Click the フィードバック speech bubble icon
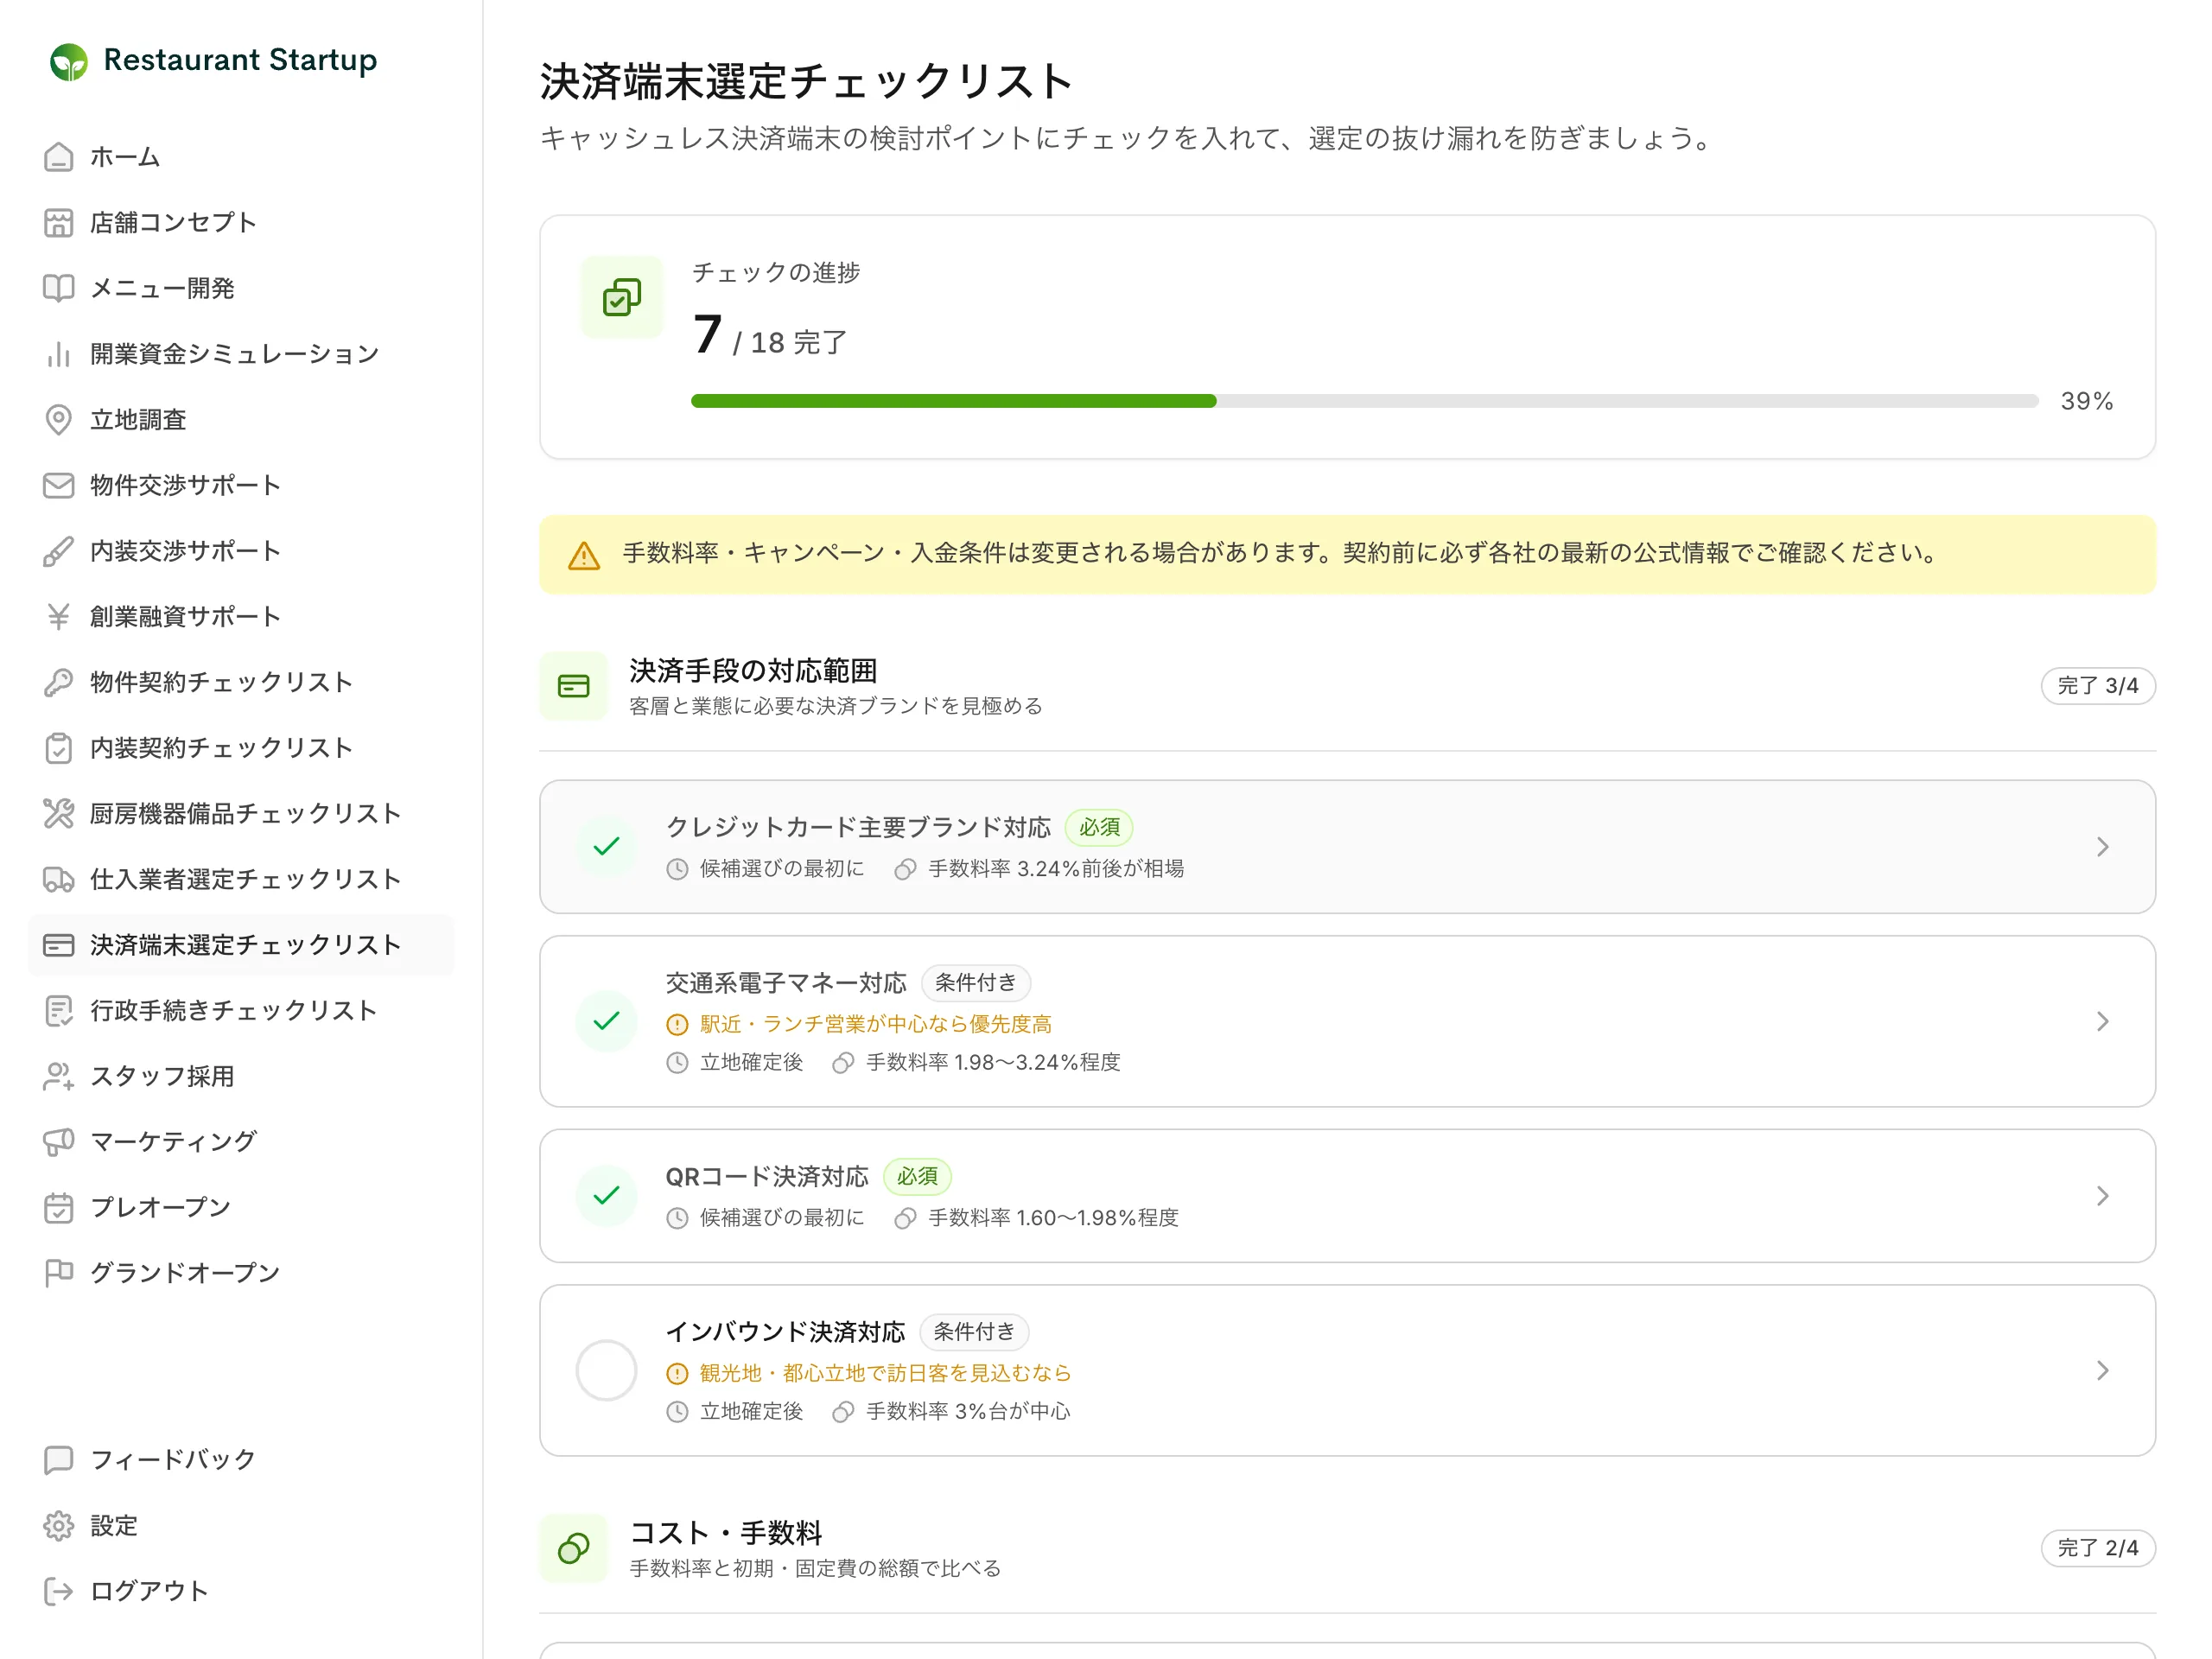Viewport: 2212px width, 1659px height. pos(59,1460)
